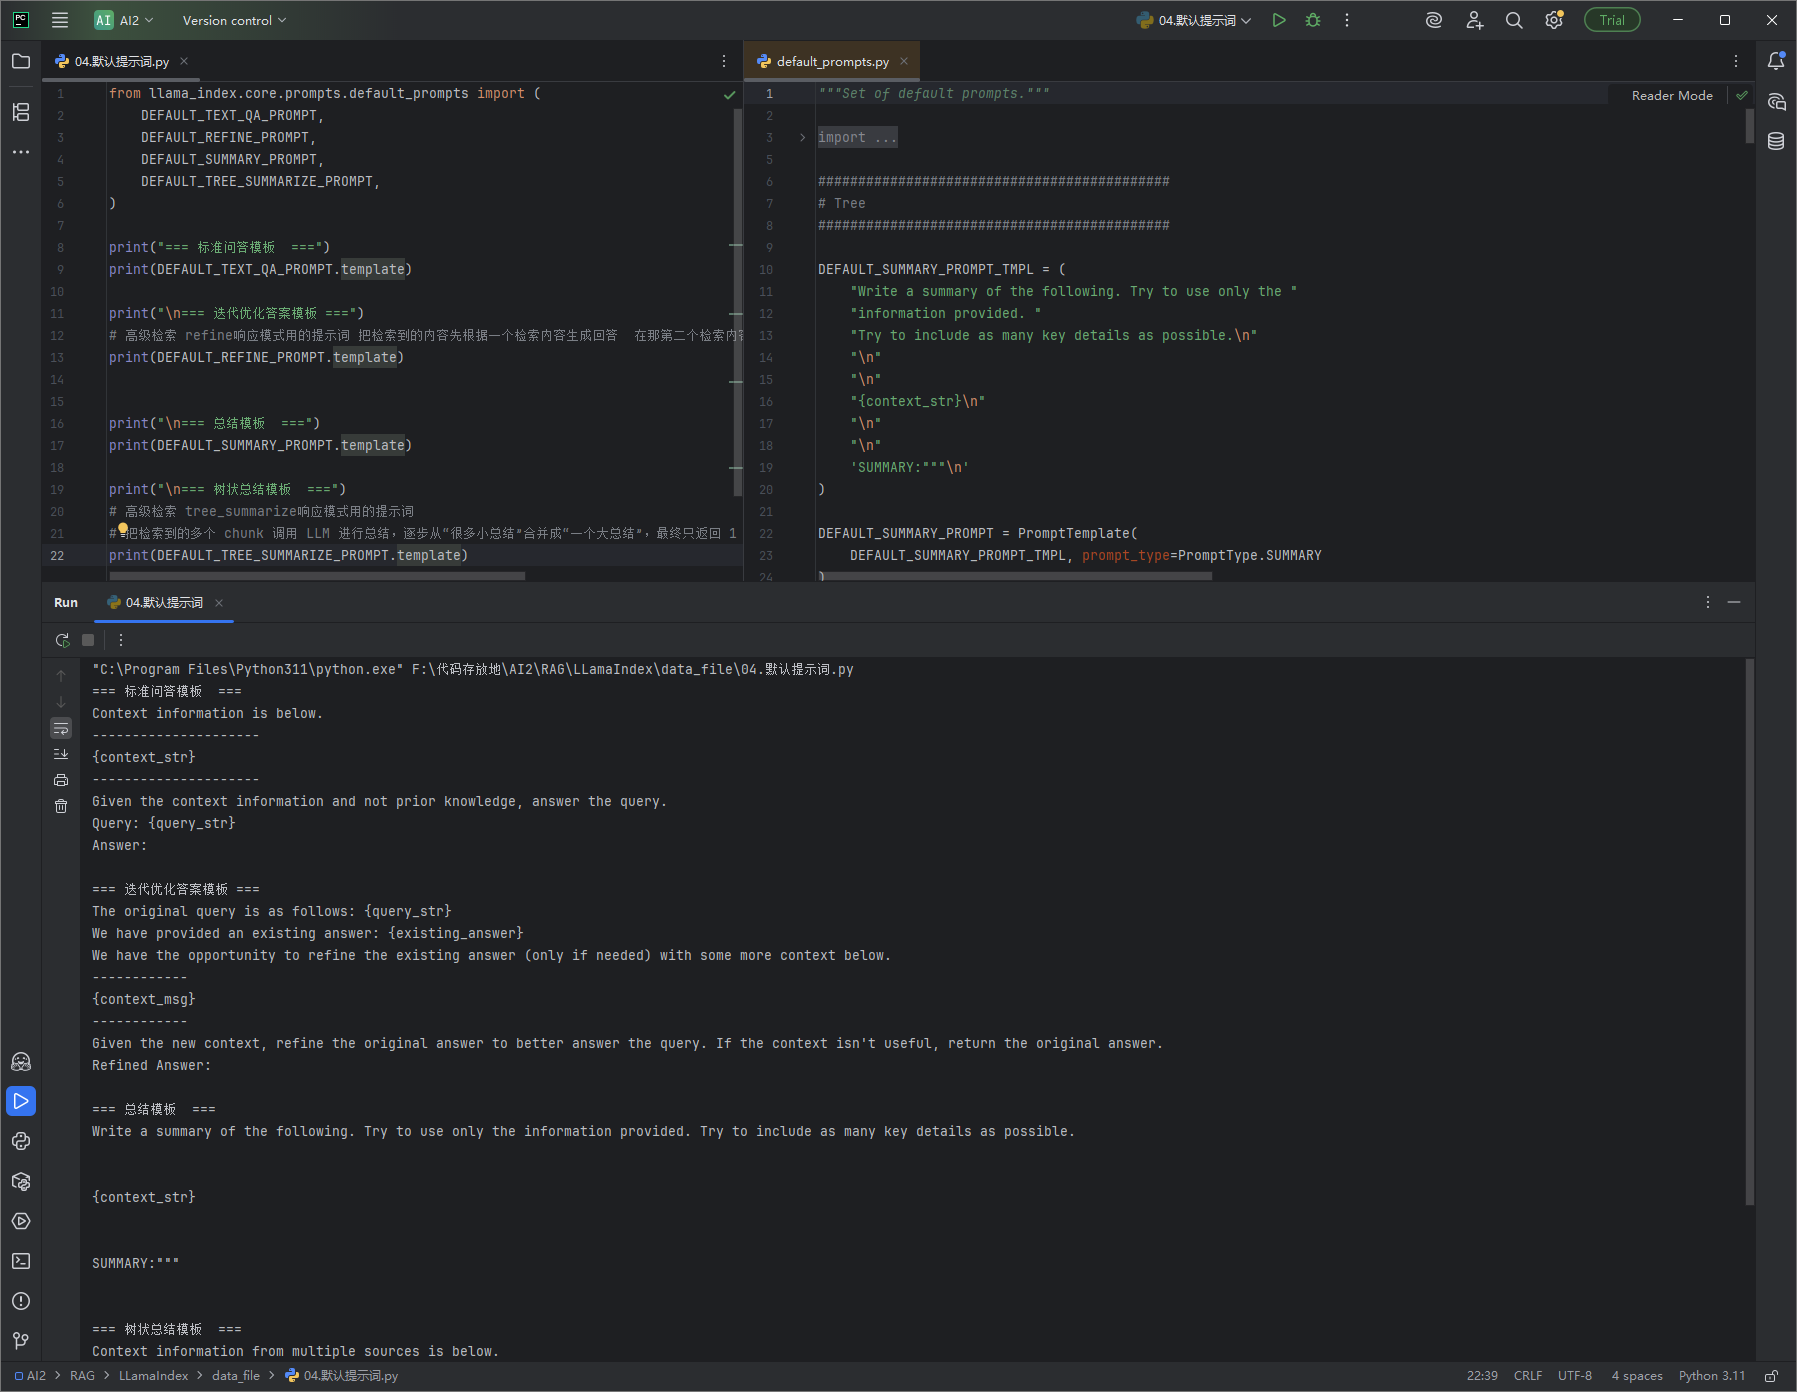Expand the Version control dropdown
The width and height of the screenshot is (1797, 1392).
pos(234,20)
